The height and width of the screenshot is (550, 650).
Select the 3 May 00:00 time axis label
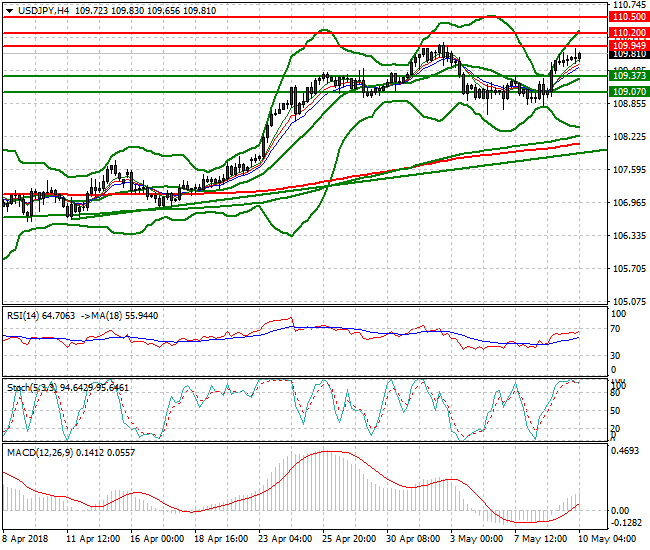tap(472, 539)
